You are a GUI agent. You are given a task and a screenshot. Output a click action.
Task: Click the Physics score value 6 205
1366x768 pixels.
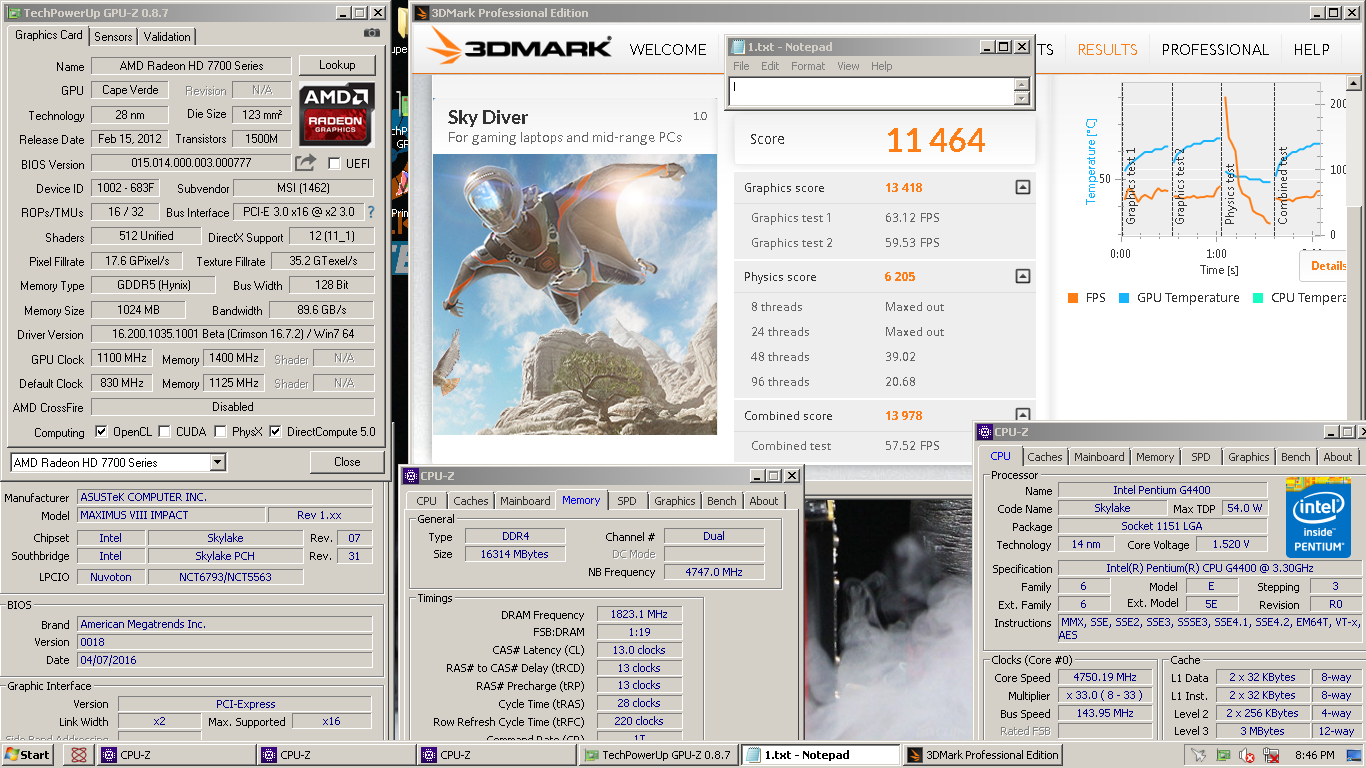(900, 276)
